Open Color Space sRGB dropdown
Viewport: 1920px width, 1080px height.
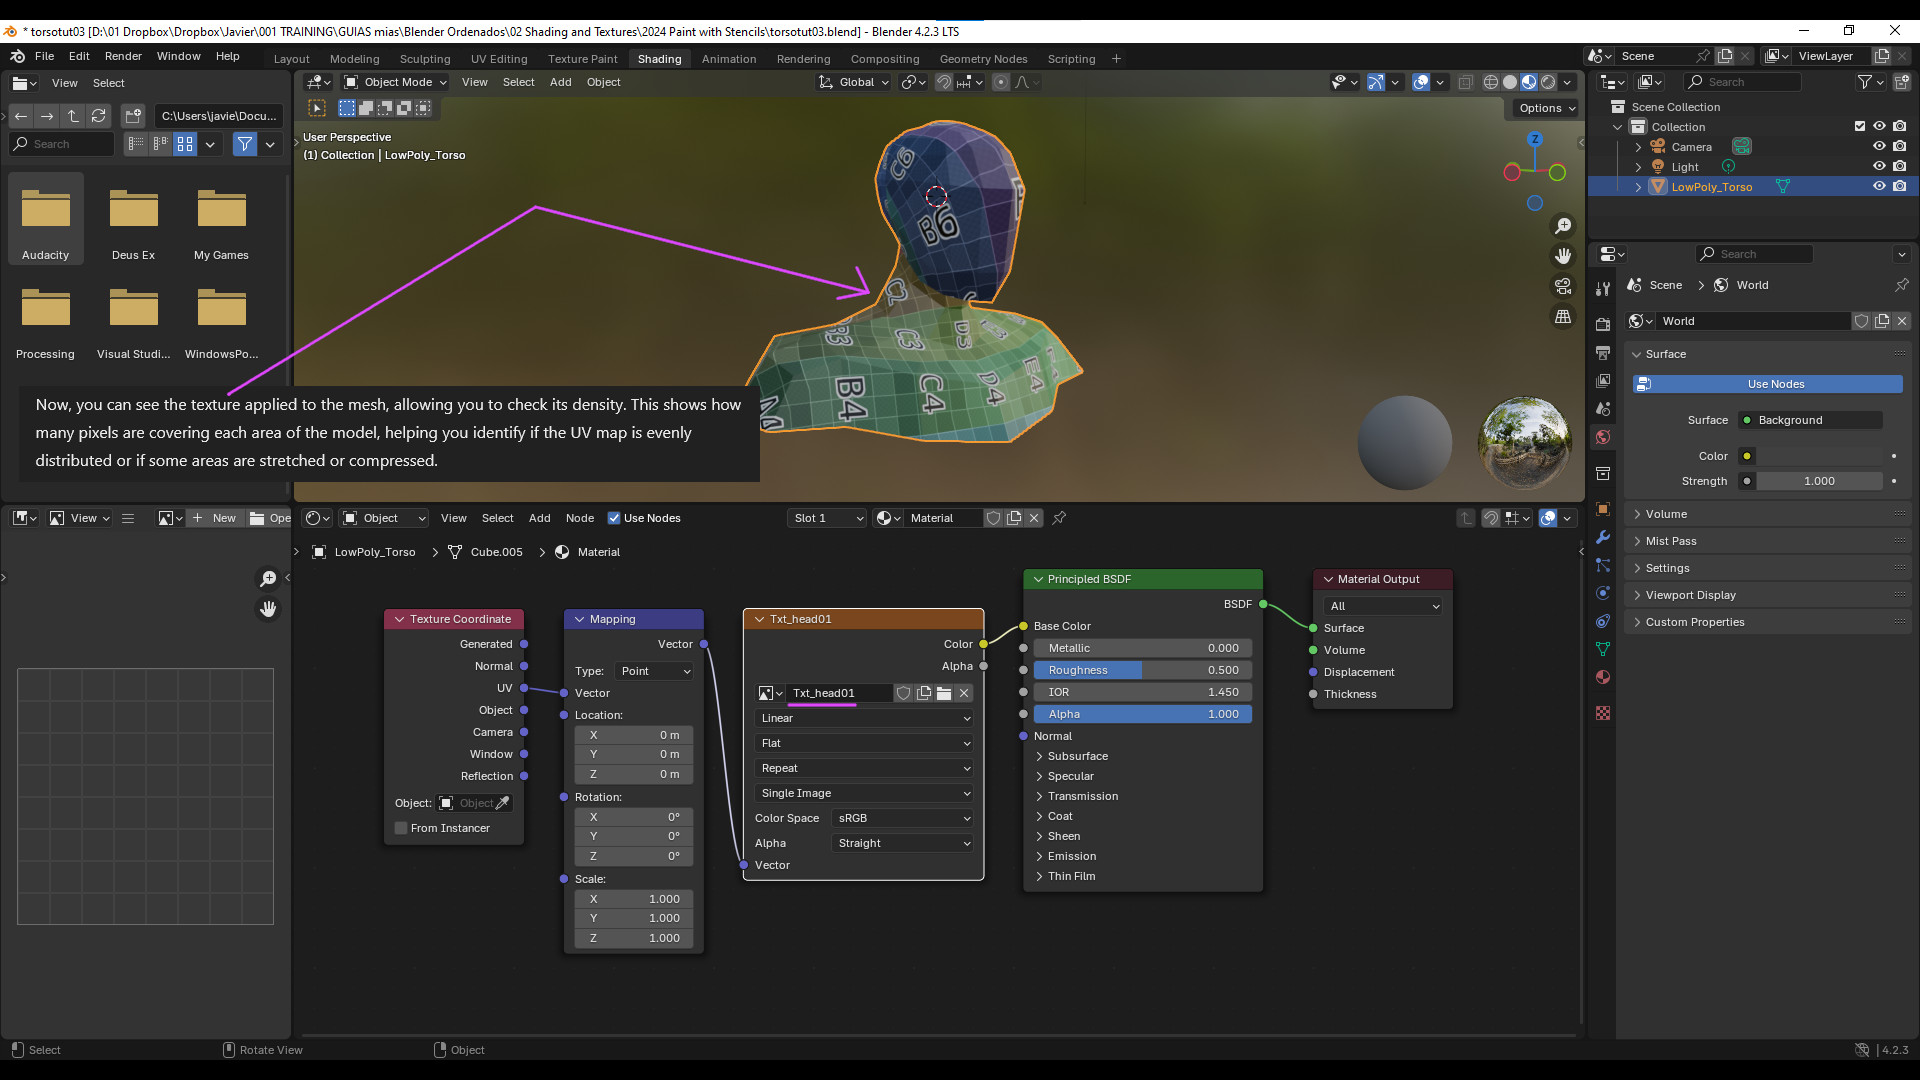[902, 818]
